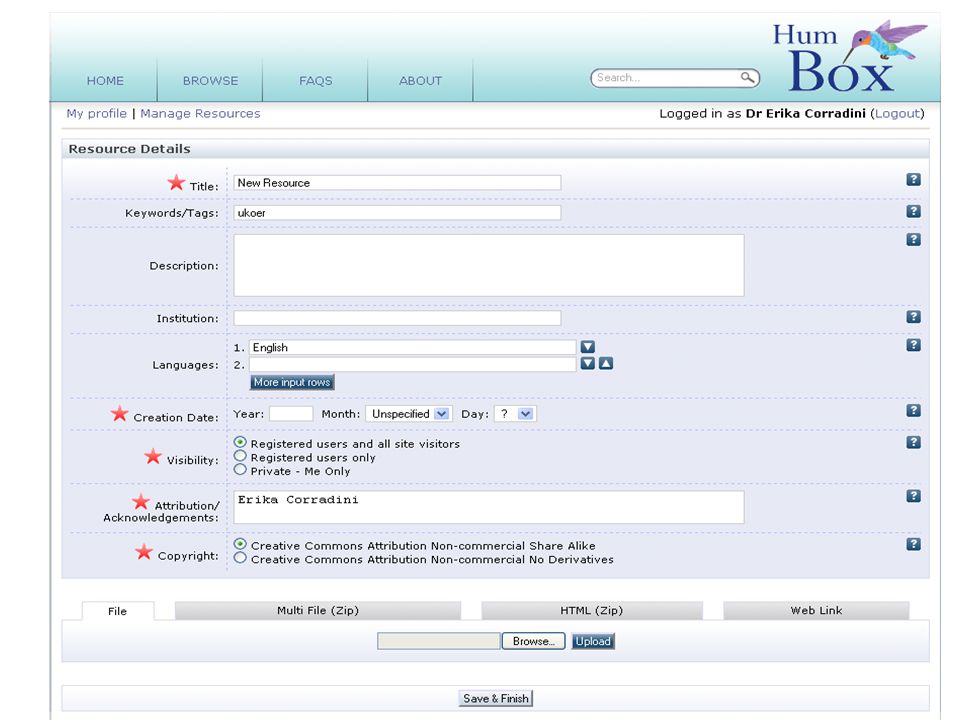The height and width of the screenshot is (720, 960).
Task: Select Private - Me Only visibility
Action: pos(240,470)
